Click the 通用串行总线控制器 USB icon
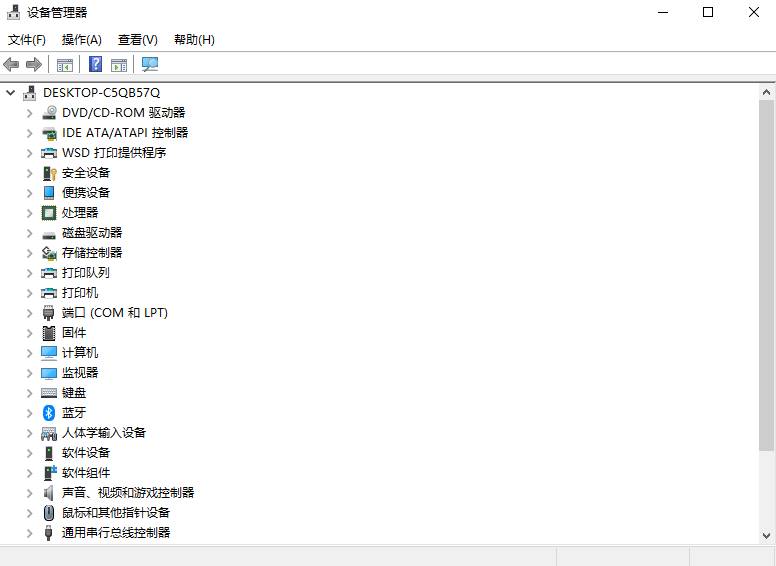 pos(48,533)
